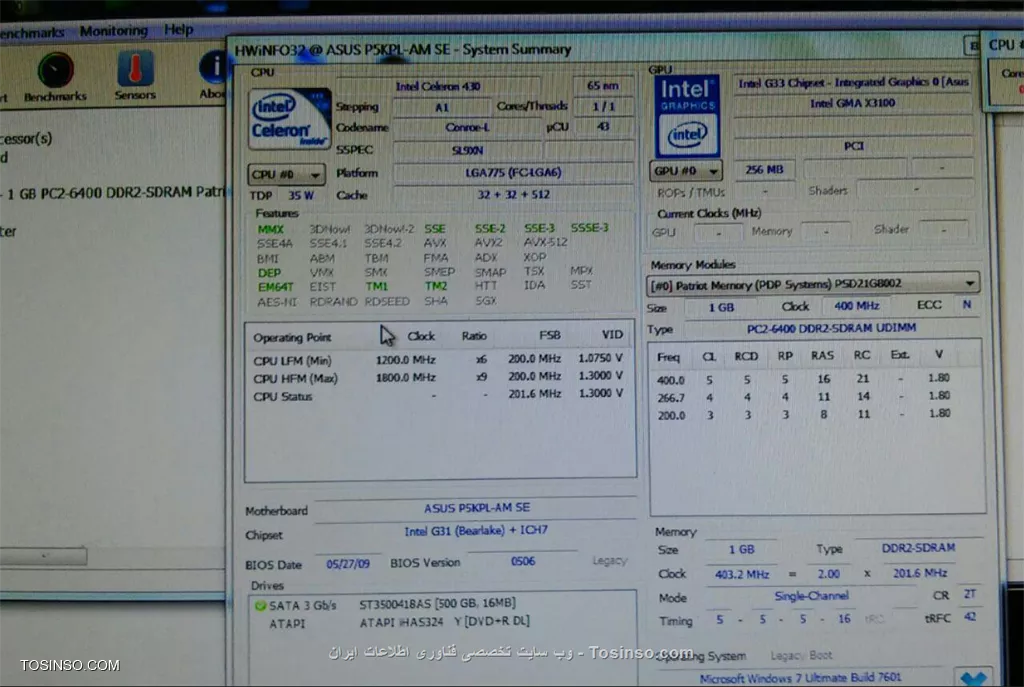Click the tRFC value 42

[x=970, y=616]
